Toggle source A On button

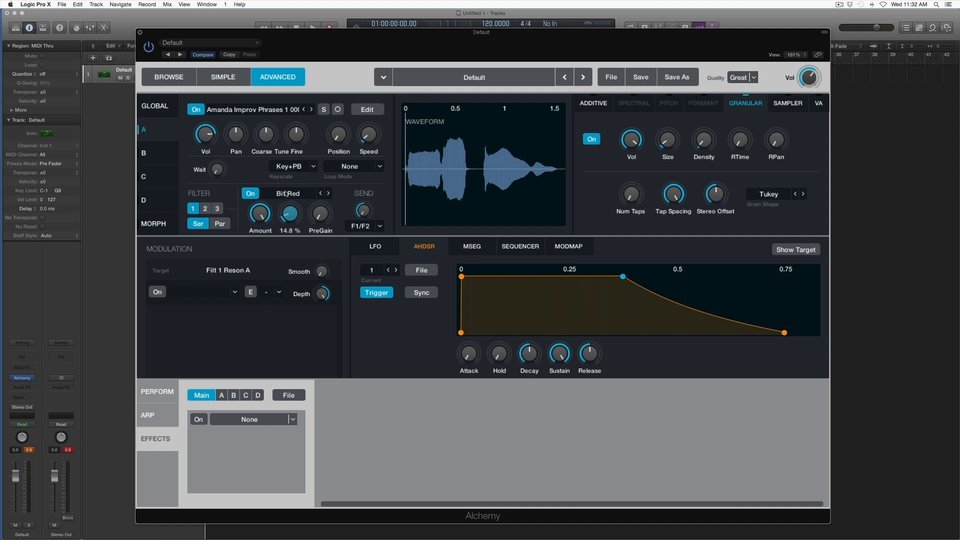195,110
